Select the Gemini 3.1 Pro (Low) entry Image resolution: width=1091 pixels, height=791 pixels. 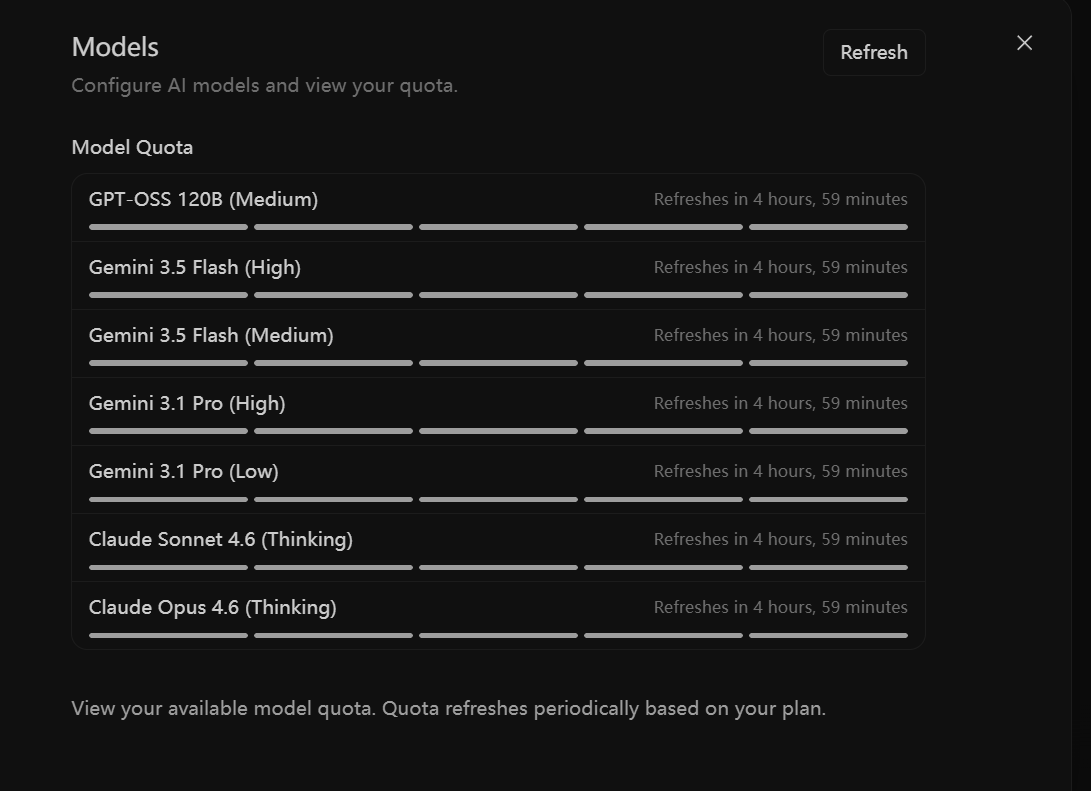pyautogui.click(x=498, y=480)
